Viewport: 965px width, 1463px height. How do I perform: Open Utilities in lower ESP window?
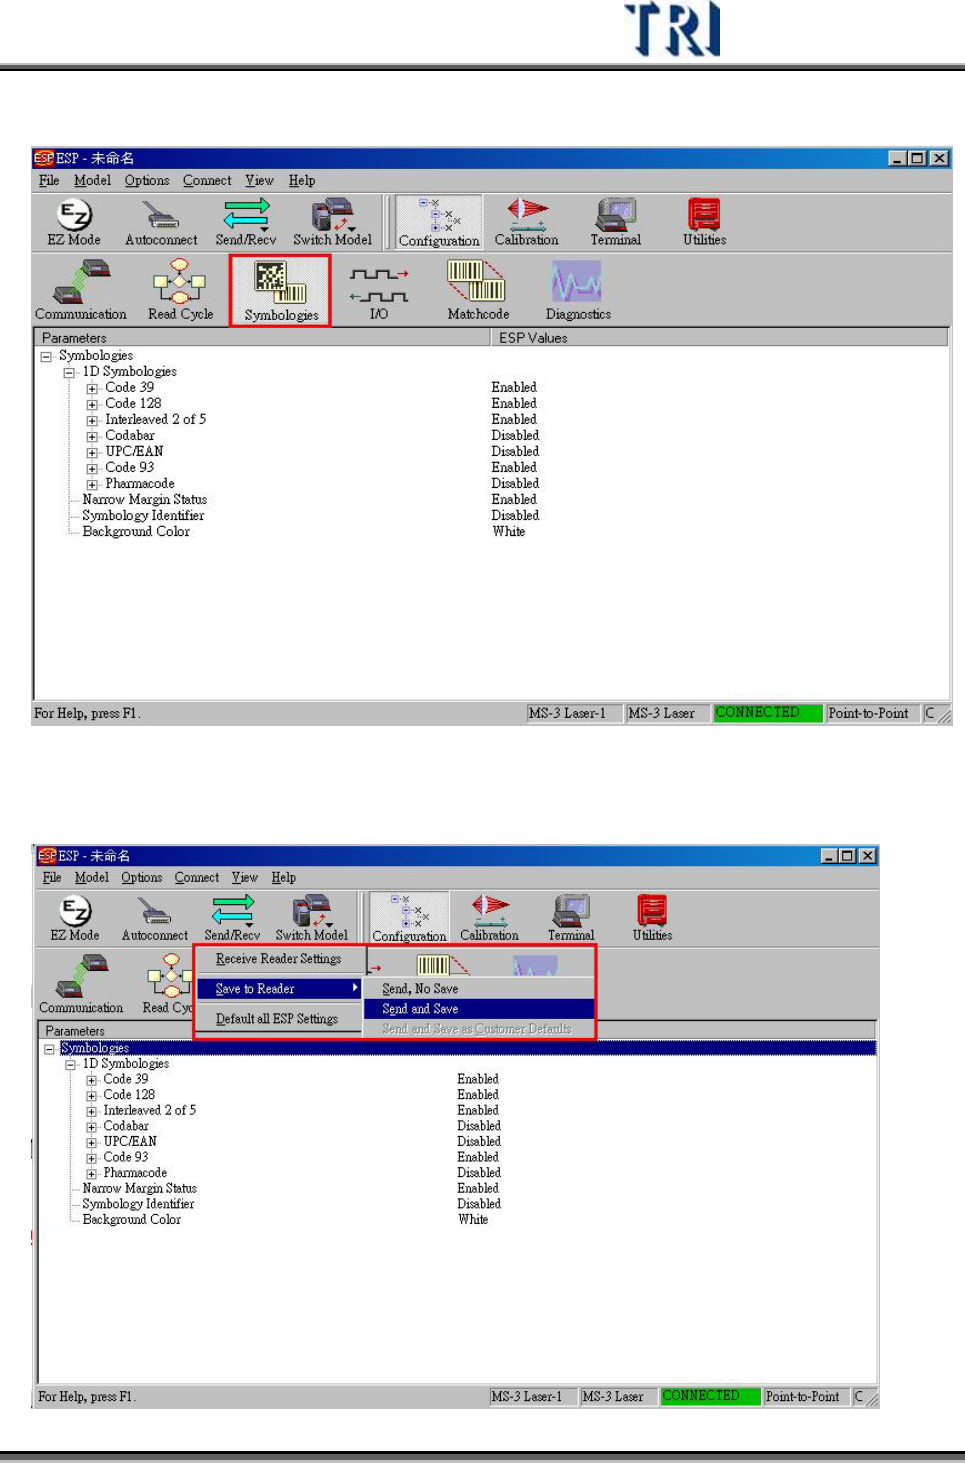tap(652, 919)
